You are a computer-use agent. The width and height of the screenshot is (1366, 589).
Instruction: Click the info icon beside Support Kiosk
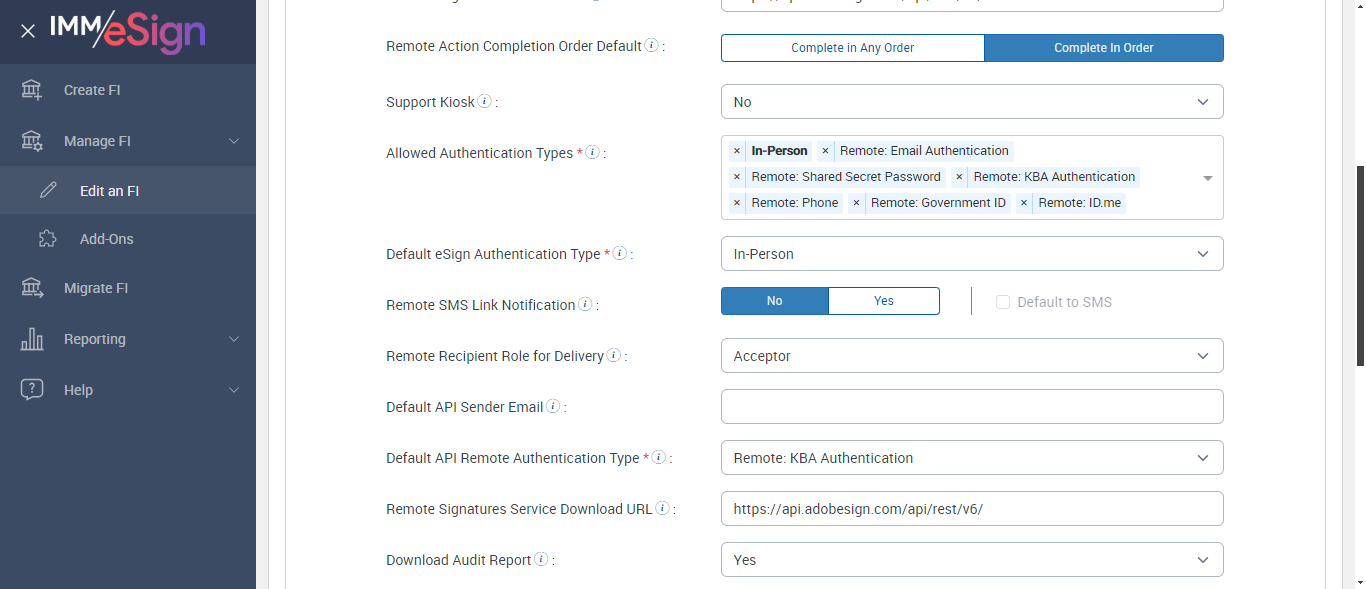[x=485, y=101]
